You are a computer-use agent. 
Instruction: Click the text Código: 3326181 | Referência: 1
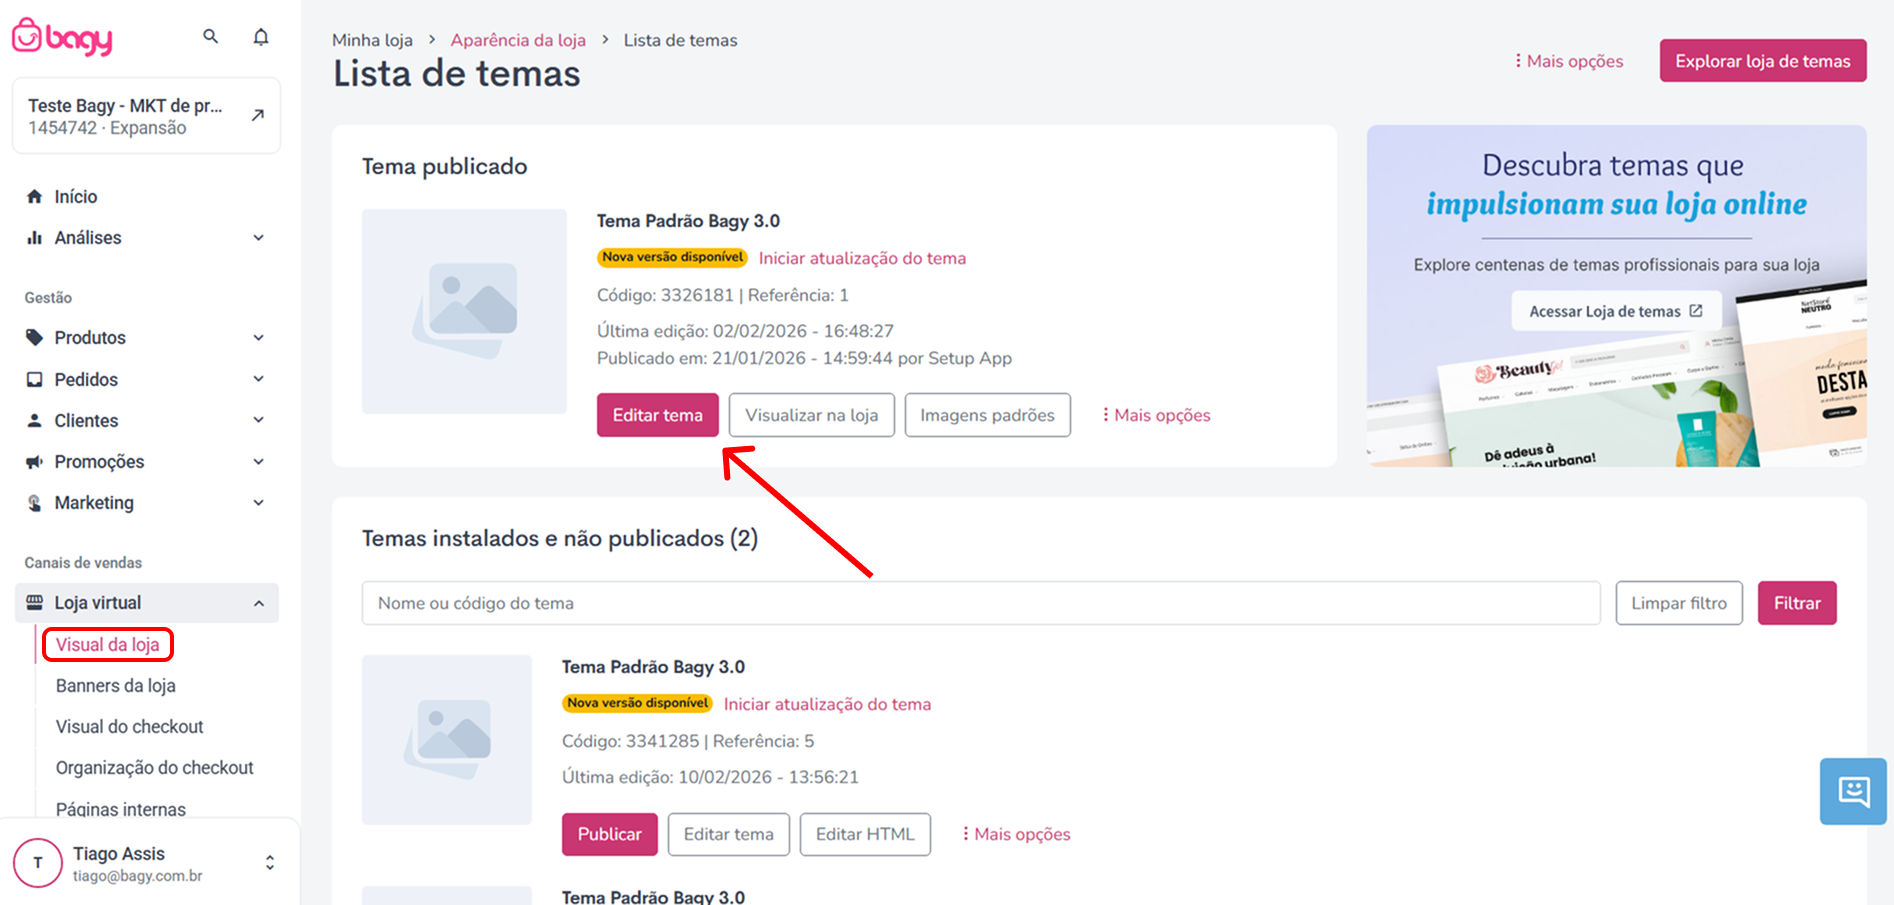point(723,295)
